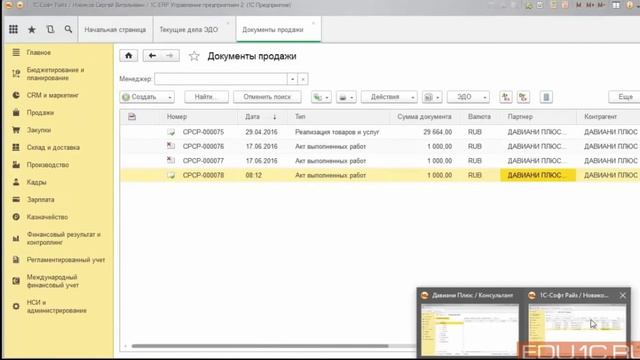The width and height of the screenshot is (640, 360).
Task: Open the create-based-on dropdown icon
Action: click(x=321, y=97)
